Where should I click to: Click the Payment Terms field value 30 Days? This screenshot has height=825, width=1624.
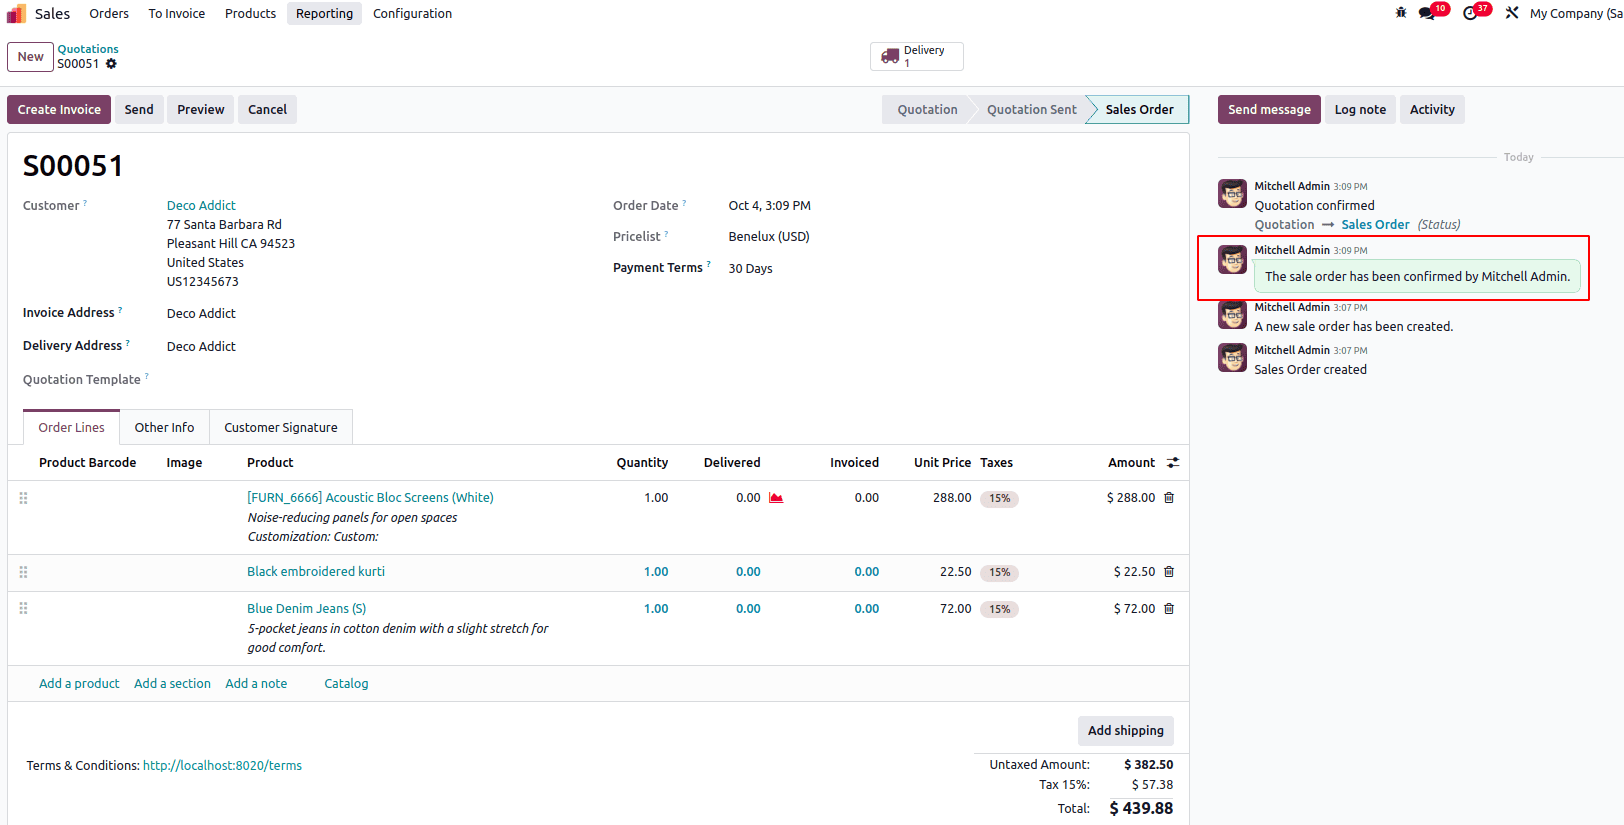point(750,268)
